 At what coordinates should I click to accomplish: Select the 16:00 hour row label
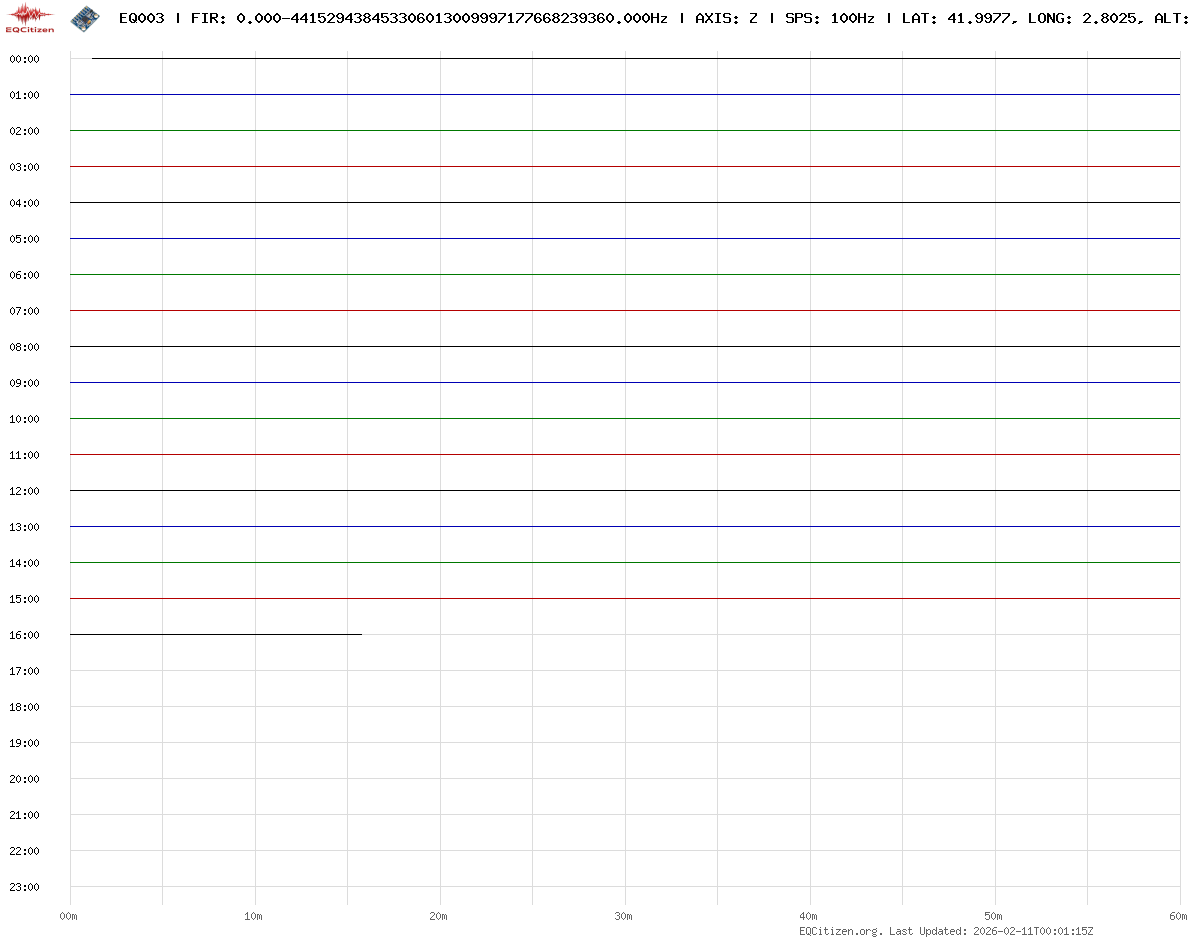tap(24, 635)
